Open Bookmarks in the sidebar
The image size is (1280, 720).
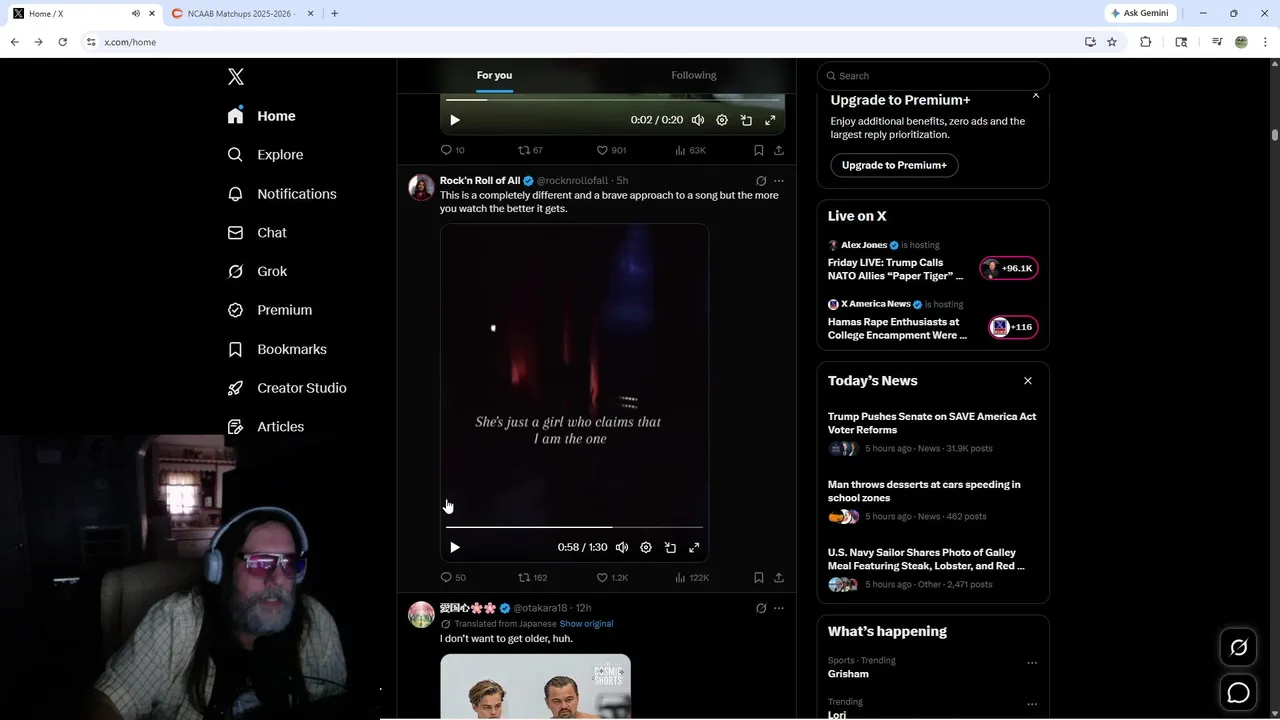277,349
